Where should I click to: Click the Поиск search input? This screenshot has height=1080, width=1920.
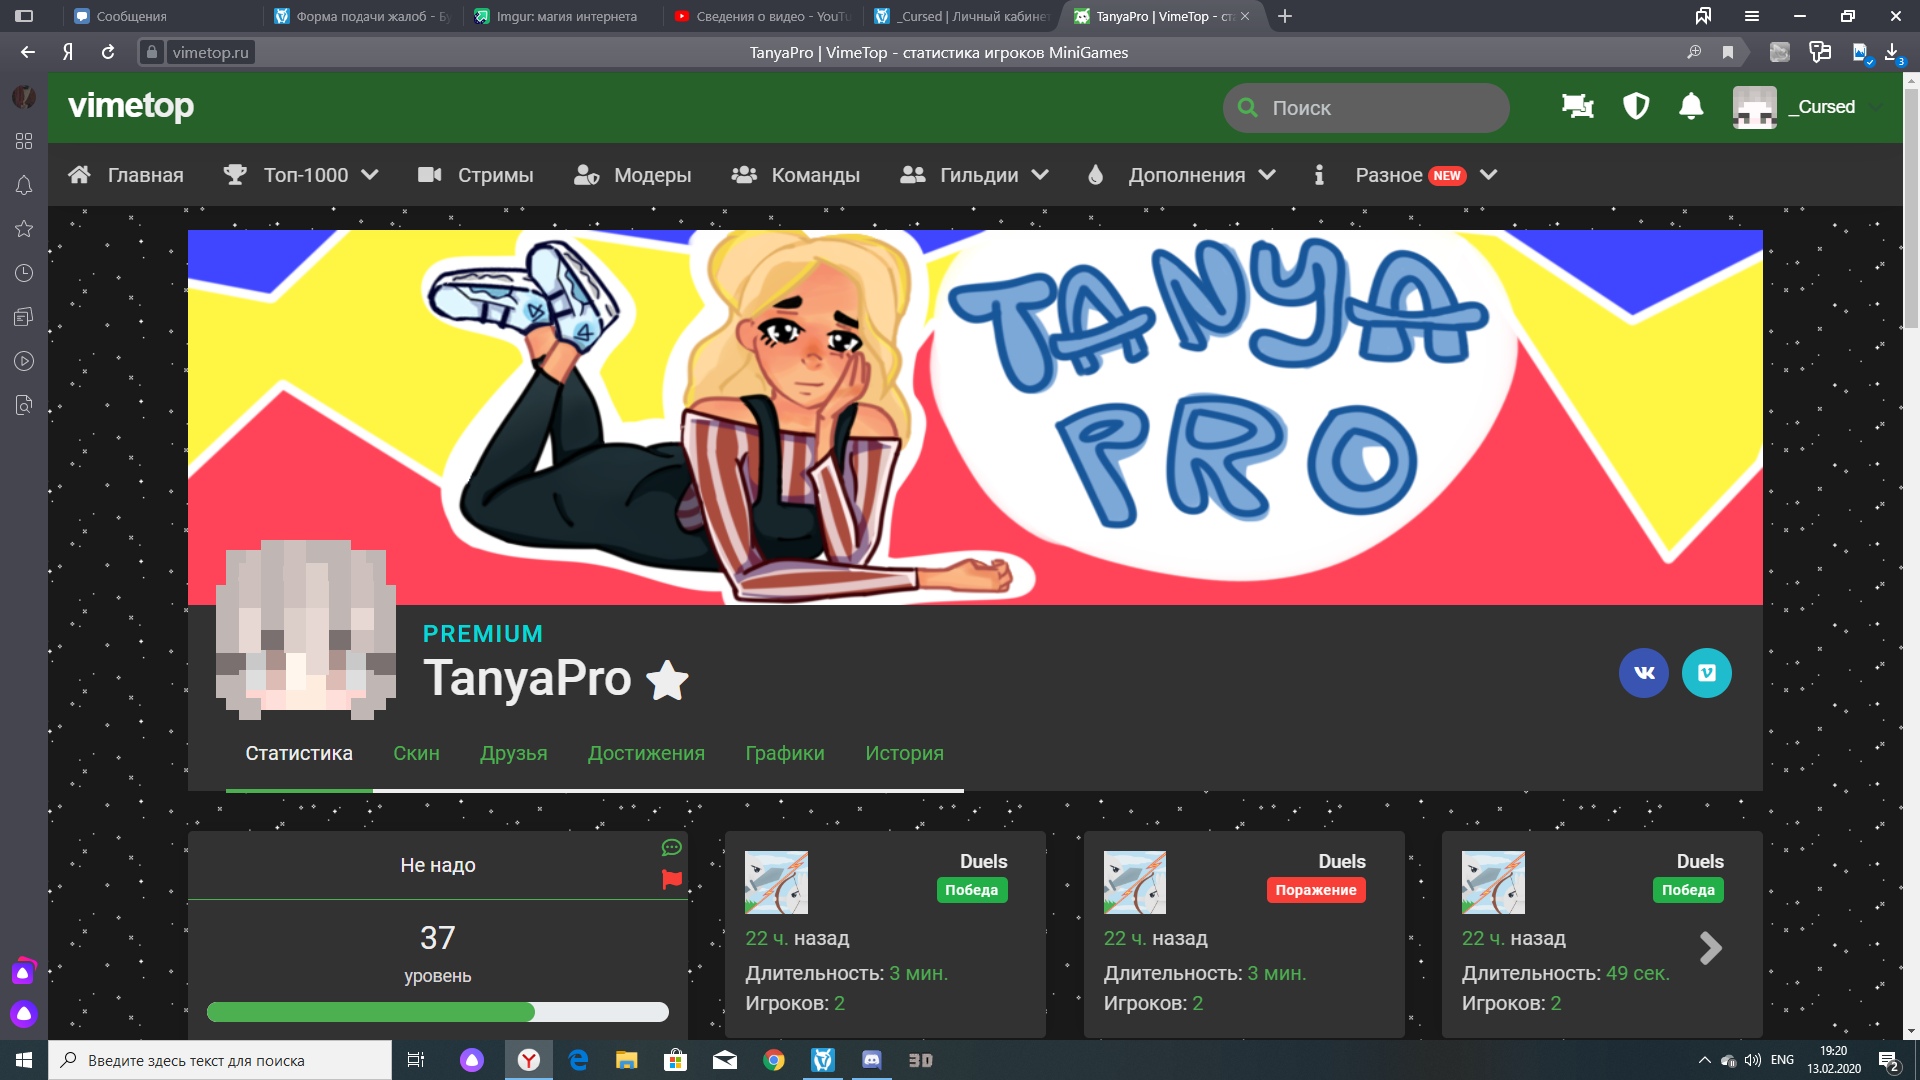coord(1366,107)
